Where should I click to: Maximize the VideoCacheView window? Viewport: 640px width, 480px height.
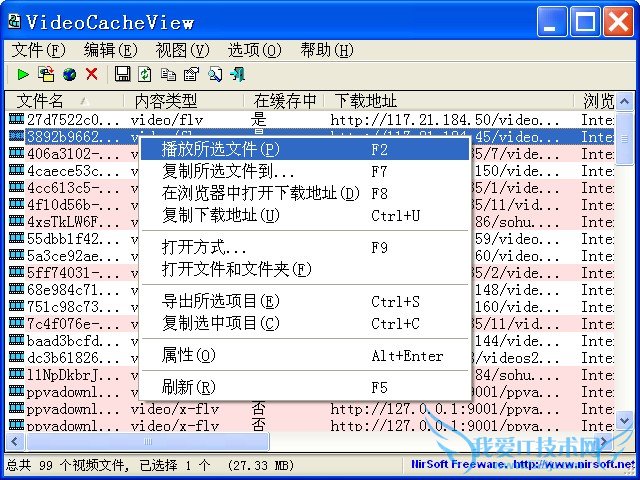[586, 22]
